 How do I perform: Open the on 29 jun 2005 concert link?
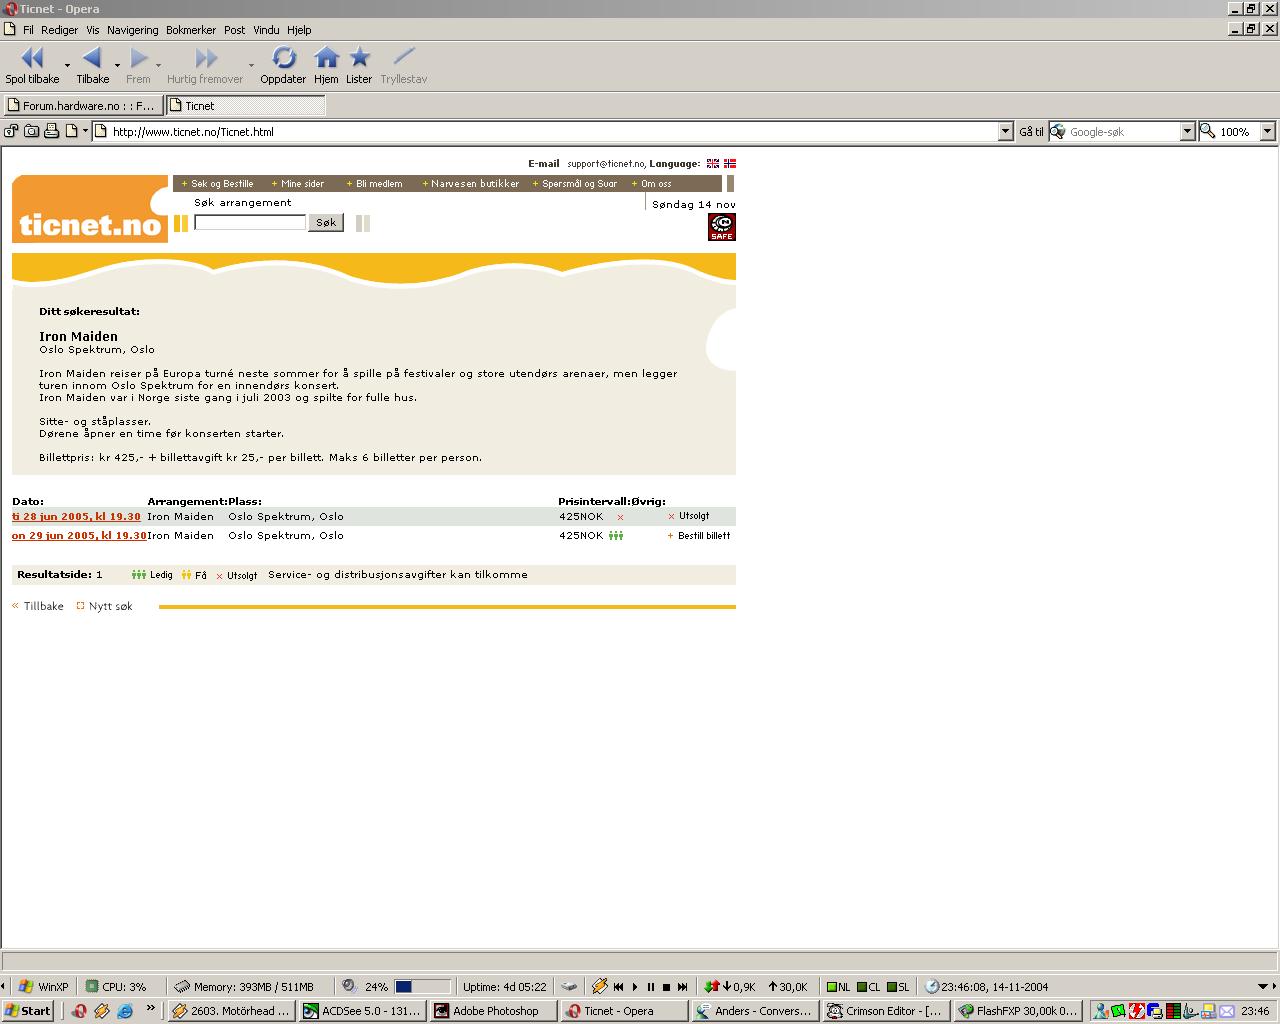click(x=79, y=536)
